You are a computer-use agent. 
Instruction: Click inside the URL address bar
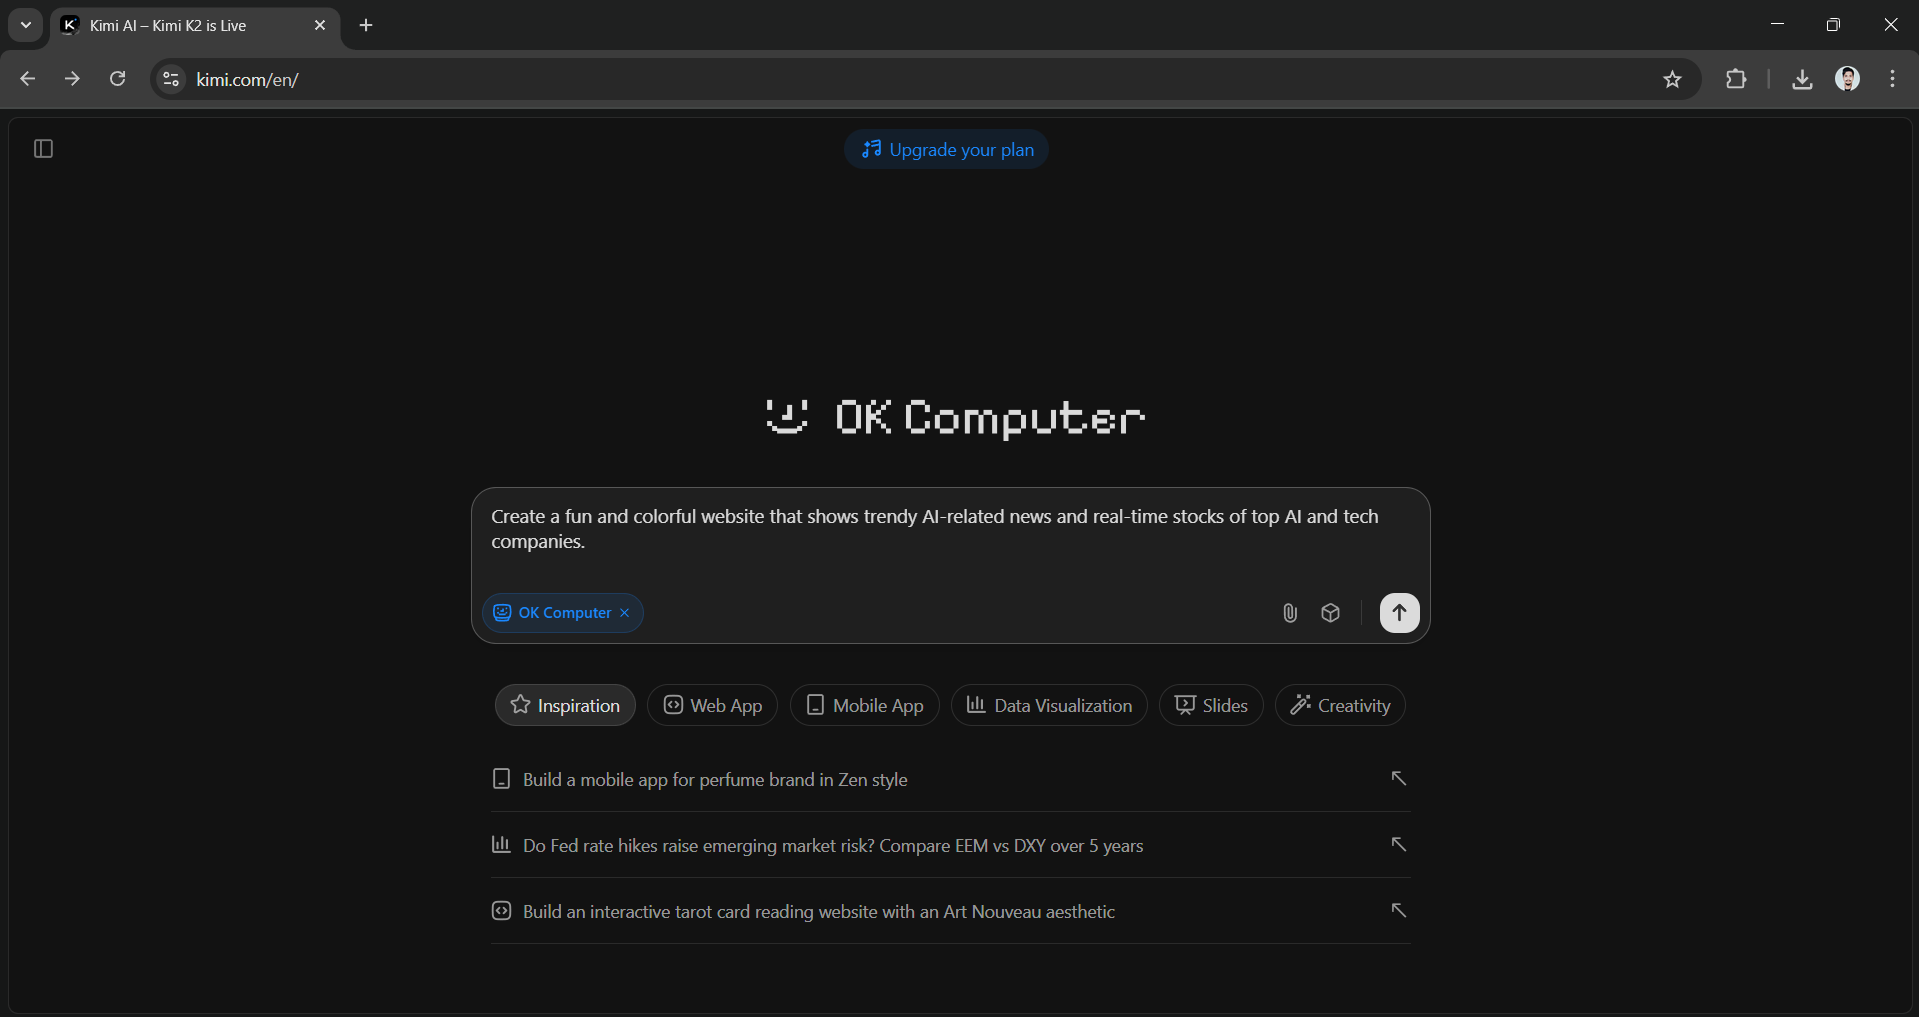click(600, 79)
